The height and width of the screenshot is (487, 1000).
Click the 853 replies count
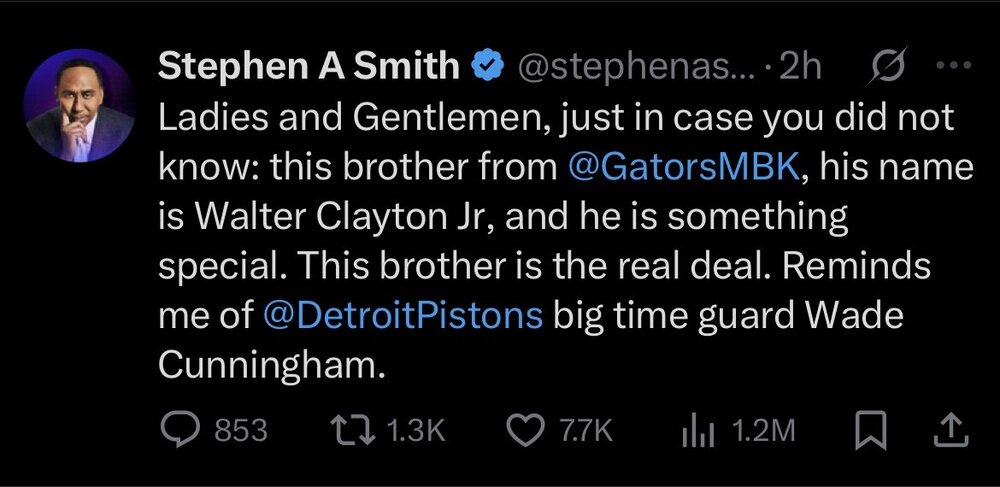241,430
